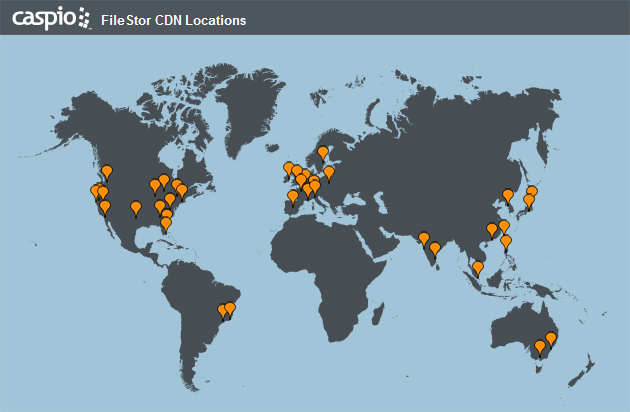Screen dimensions: 630x412
Task: Click the Seattle pin on the map
Action: pyautogui.click(x=107, y=171)
